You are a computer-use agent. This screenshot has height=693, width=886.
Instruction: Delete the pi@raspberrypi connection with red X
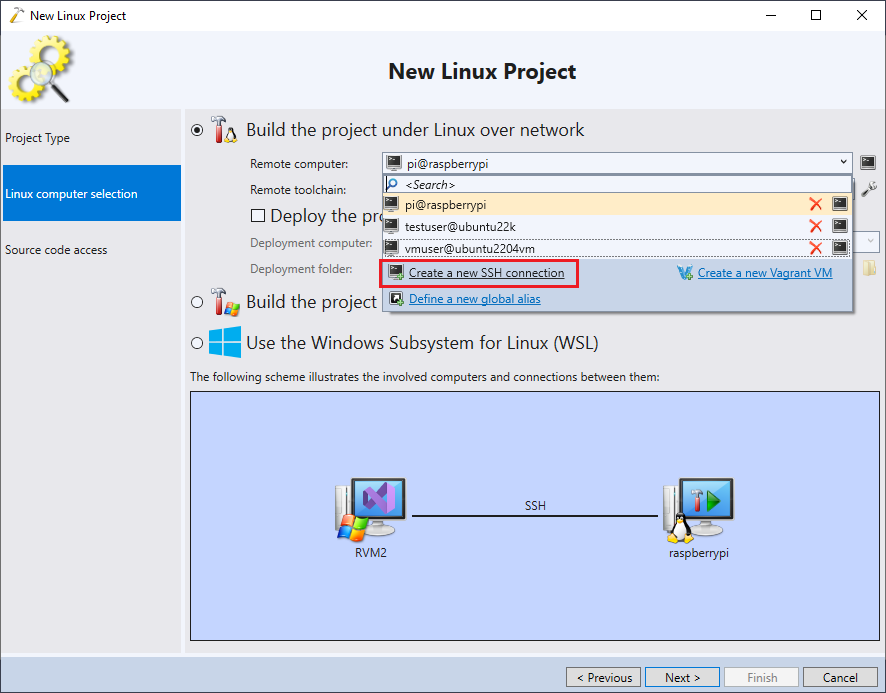click(815, 204)
